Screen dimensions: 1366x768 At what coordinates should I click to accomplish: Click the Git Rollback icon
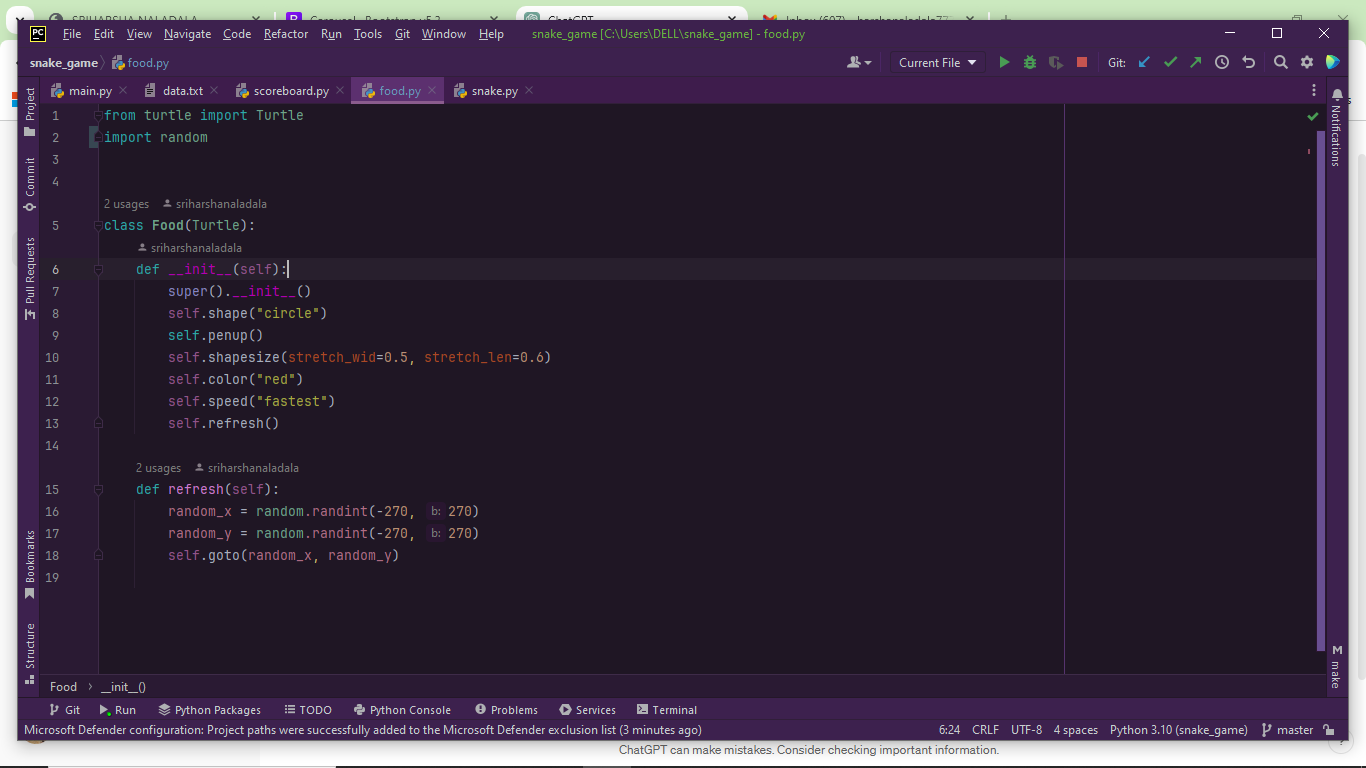pos(1248,62)
